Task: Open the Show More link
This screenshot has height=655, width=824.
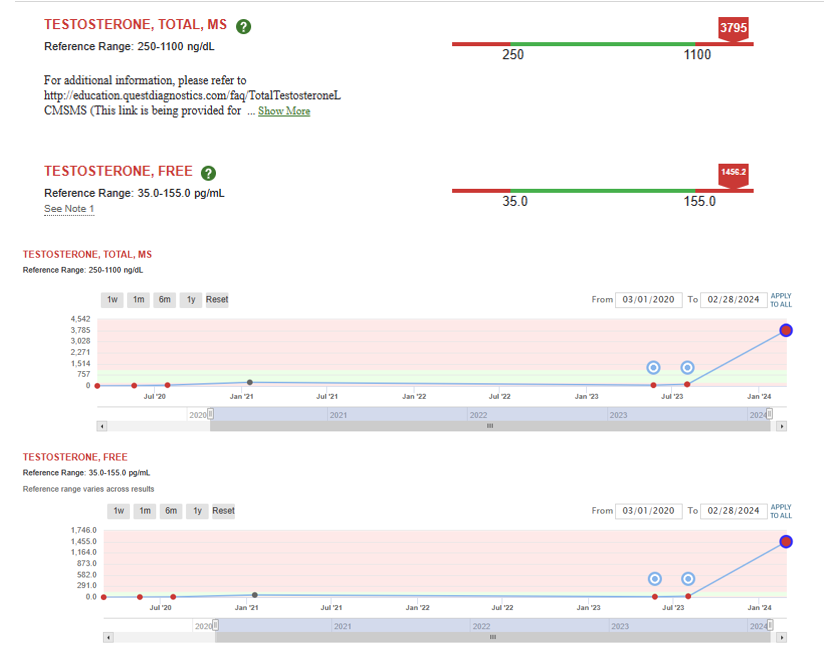Action: (284, 111)
